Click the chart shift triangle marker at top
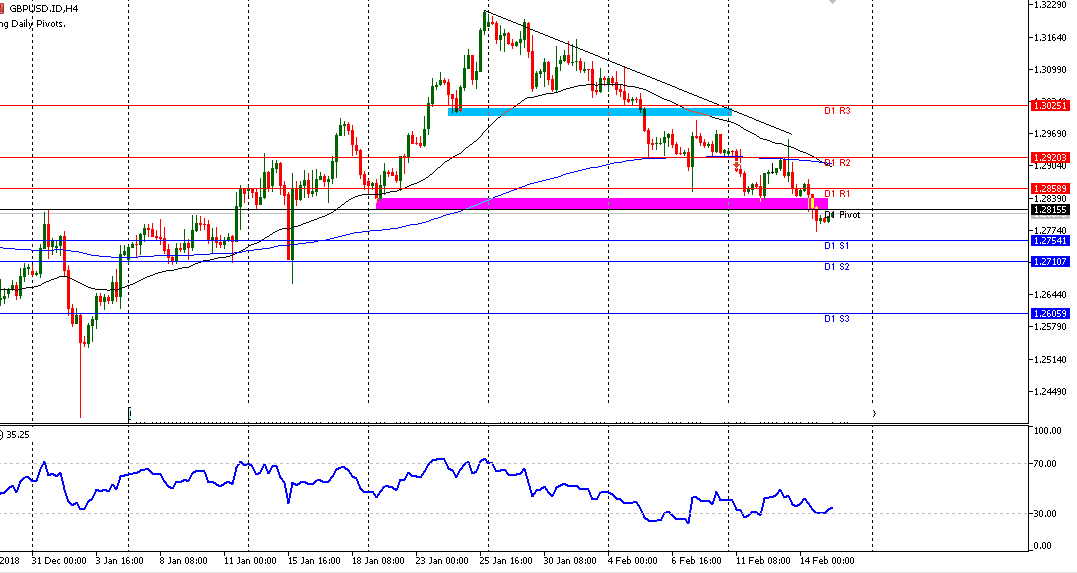The image size is (1077, 573). tap(831, 3)
